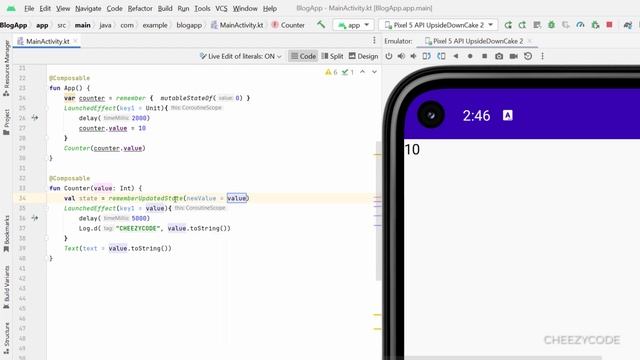Click the editor vertical scrollbar
The image size is (640, 360).
(378, 211)
